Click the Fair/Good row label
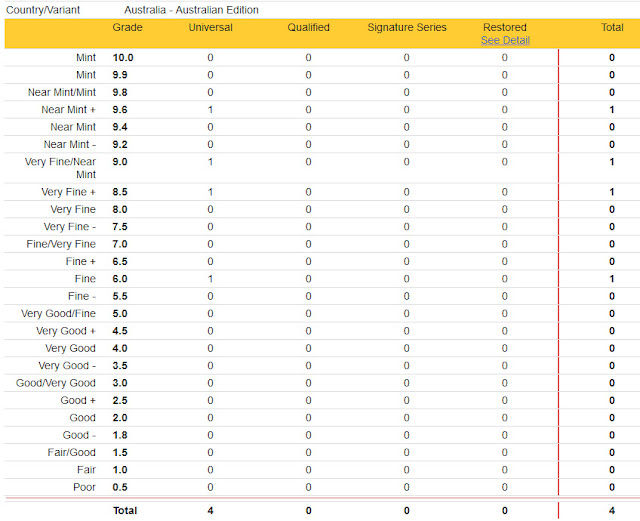Image resolution: width=640 pixels, height=521 pixels. point(71,452)
